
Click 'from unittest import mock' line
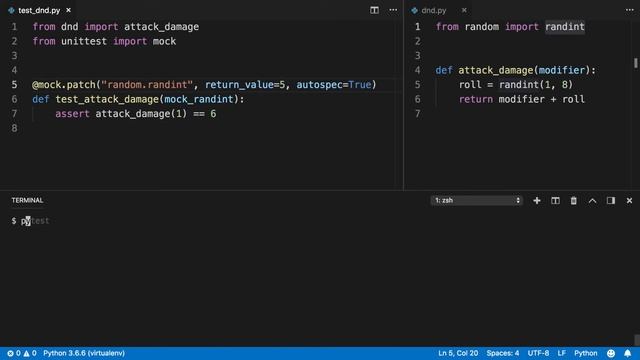point(104,41)
